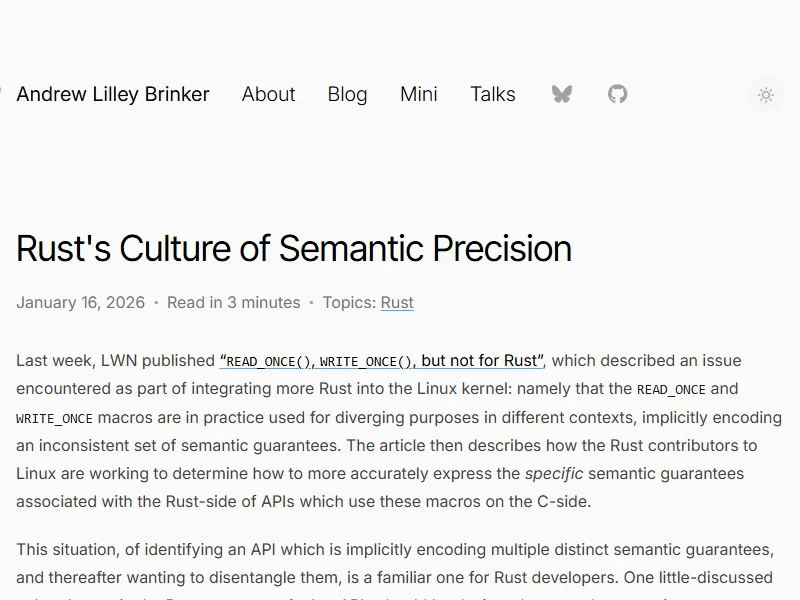Screen dimensions: 800x600
Task: Click the italicized word "specific"
Action: (x=554, y=473)
